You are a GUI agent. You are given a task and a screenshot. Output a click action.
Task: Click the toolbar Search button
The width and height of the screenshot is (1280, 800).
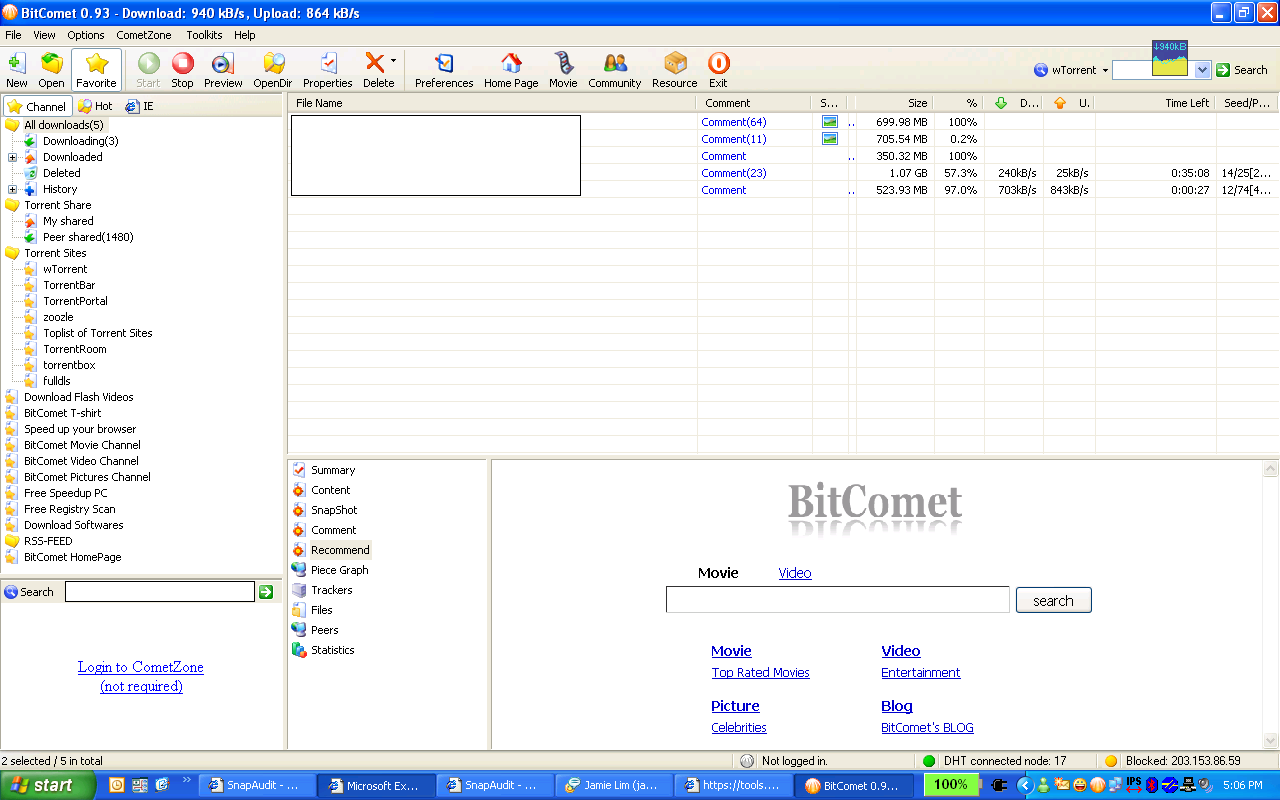point(1242,70)
